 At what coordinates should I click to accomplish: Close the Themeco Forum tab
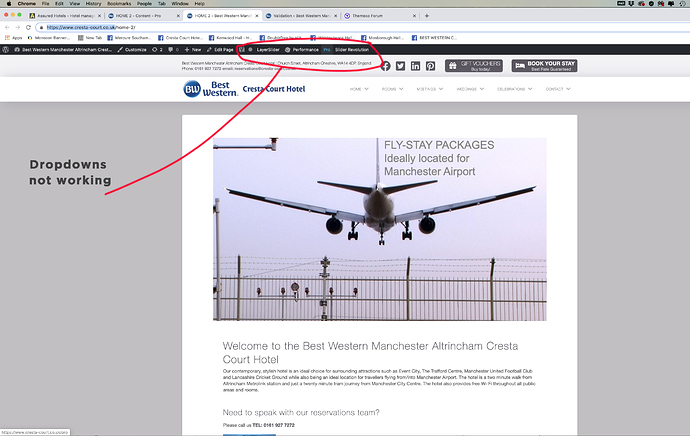click(414, 16)
